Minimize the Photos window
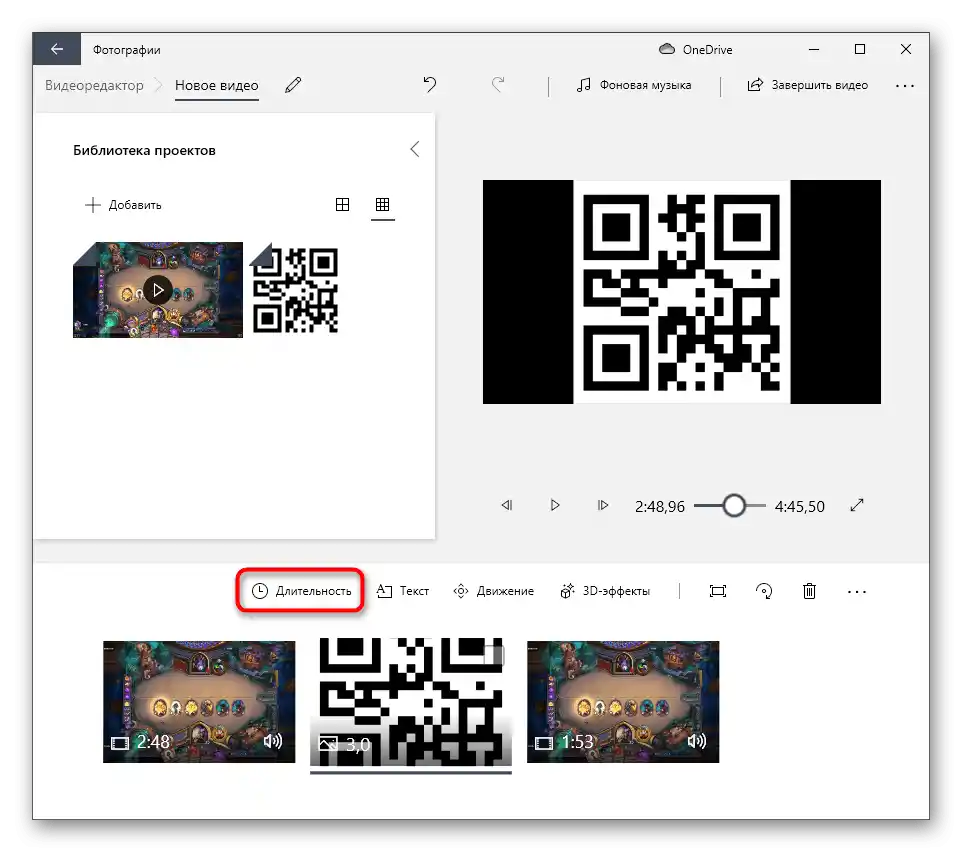This screenshot has width=962, height=852. tap(814, 49)
